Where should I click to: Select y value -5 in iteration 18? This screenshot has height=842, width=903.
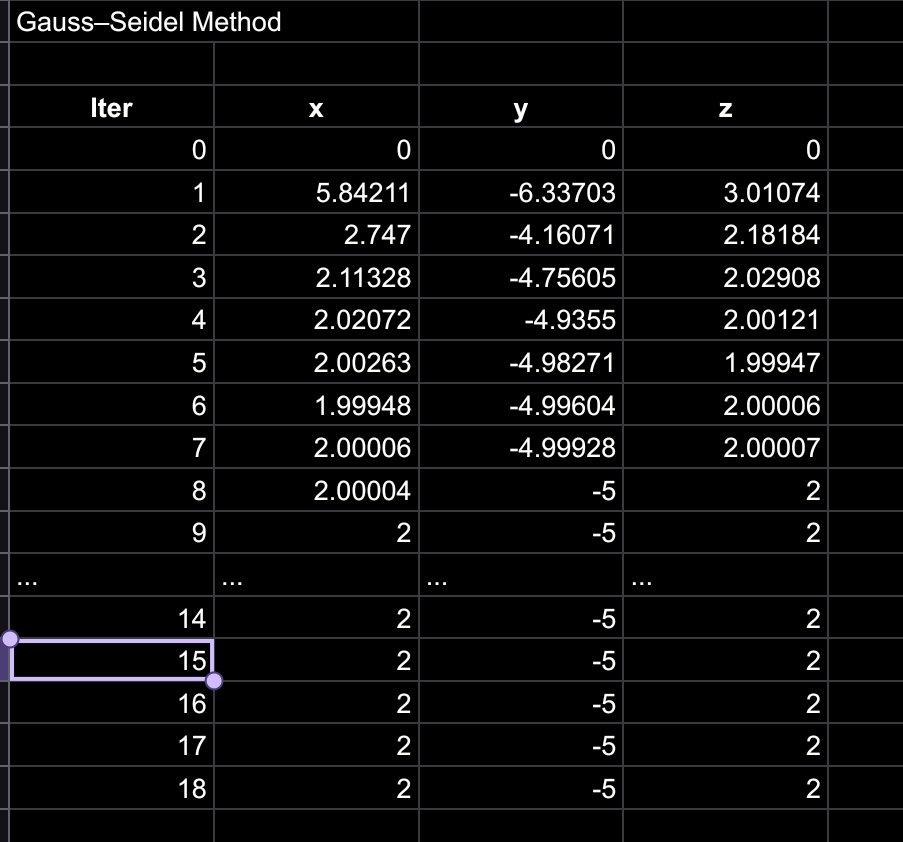pos(521,788)
